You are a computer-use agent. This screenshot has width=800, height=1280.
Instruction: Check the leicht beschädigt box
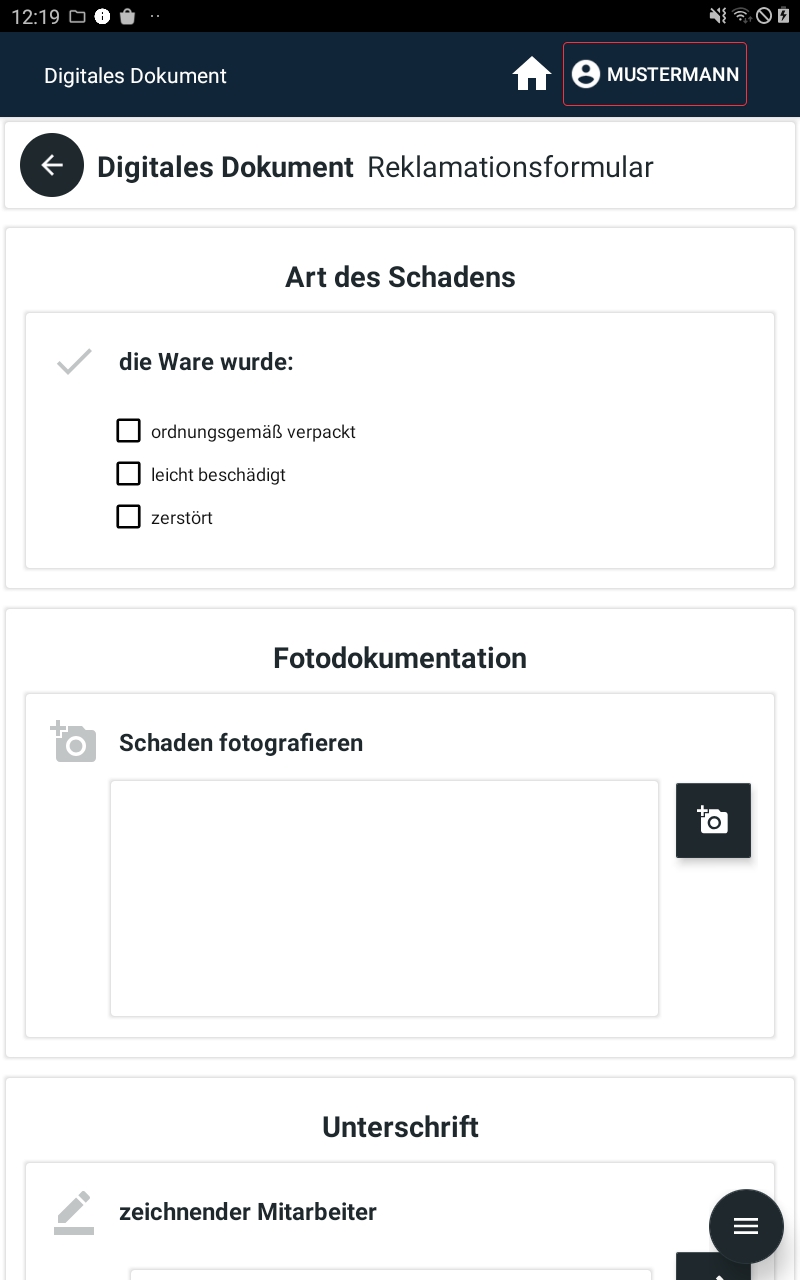click(128, 473)
